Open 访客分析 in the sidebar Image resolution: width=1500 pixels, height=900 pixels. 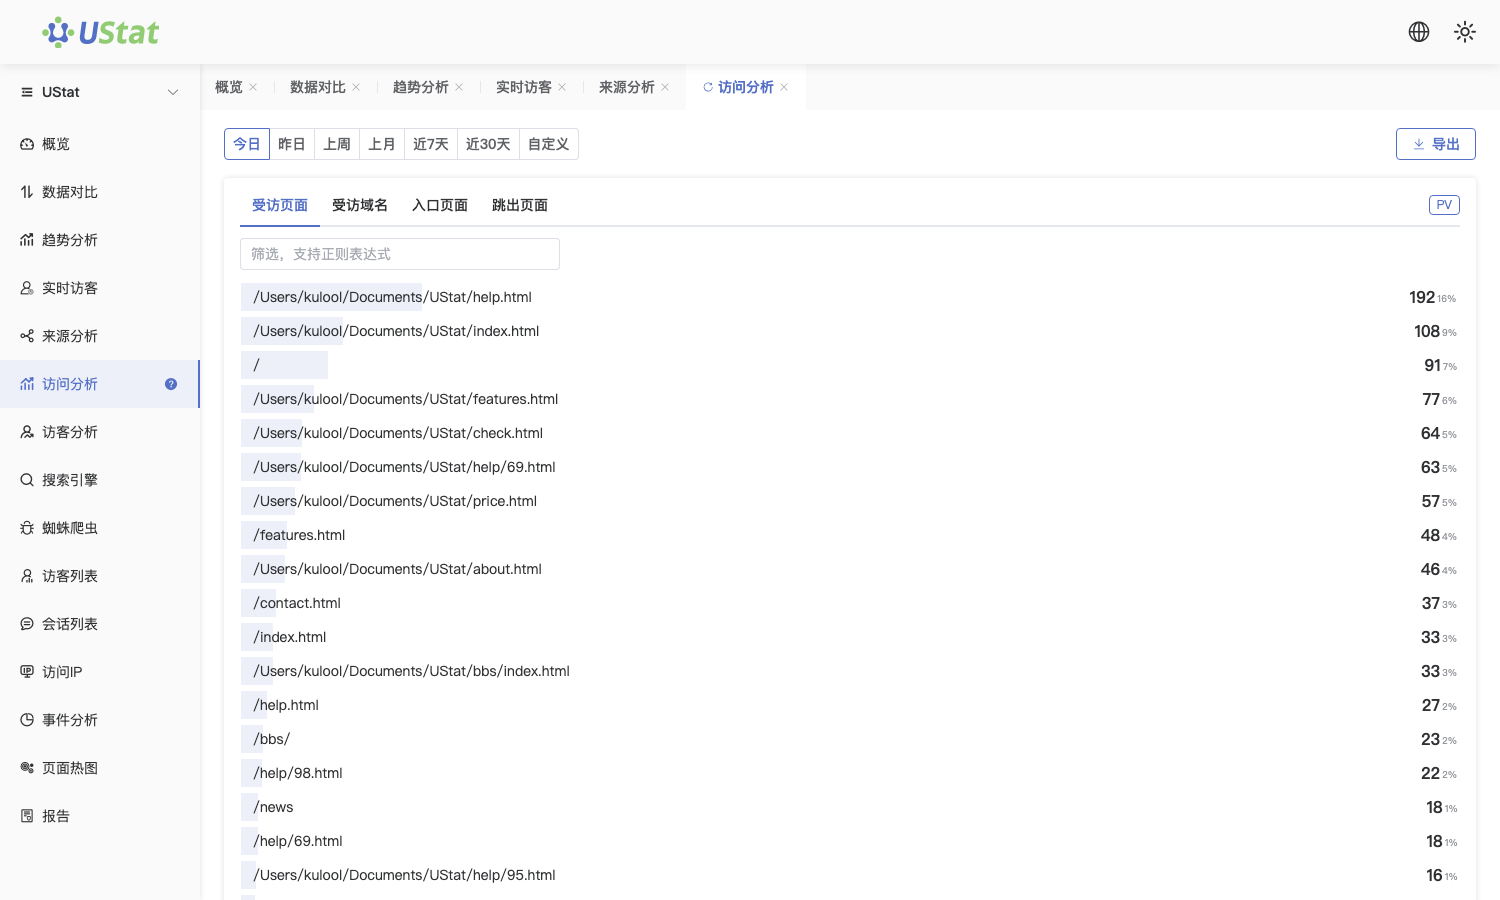[x=100, y=432]
